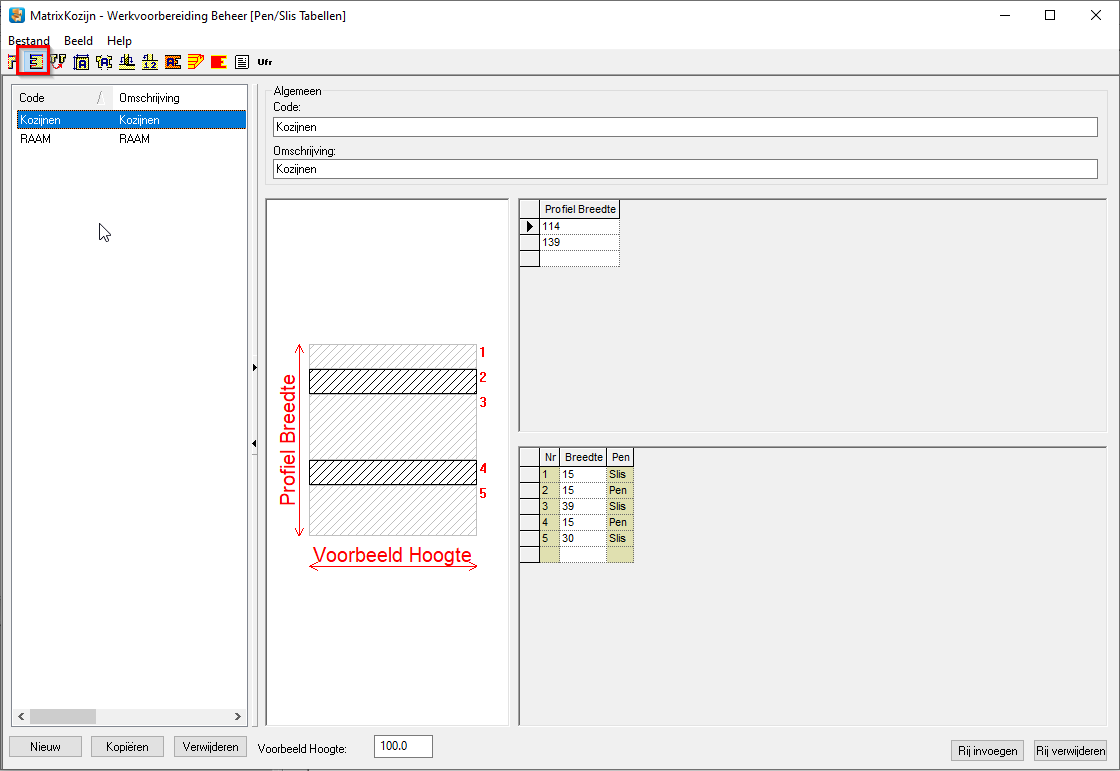The width and height of the screenshot is (1120, 771).
Task: Click the curved arrow TT toolbar icon
Action: 58,61
